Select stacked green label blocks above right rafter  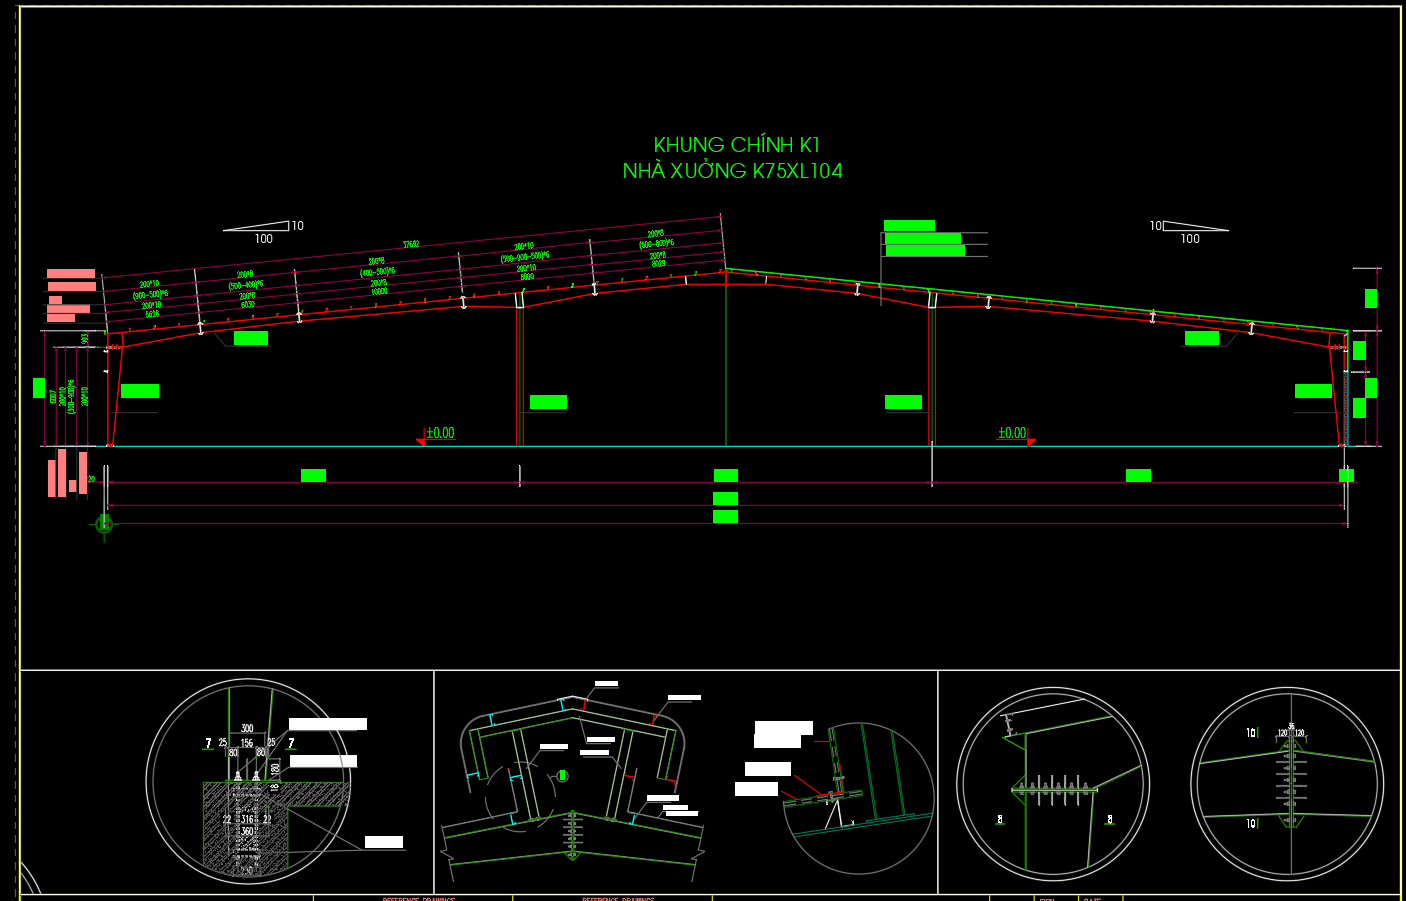pos(922,238)
